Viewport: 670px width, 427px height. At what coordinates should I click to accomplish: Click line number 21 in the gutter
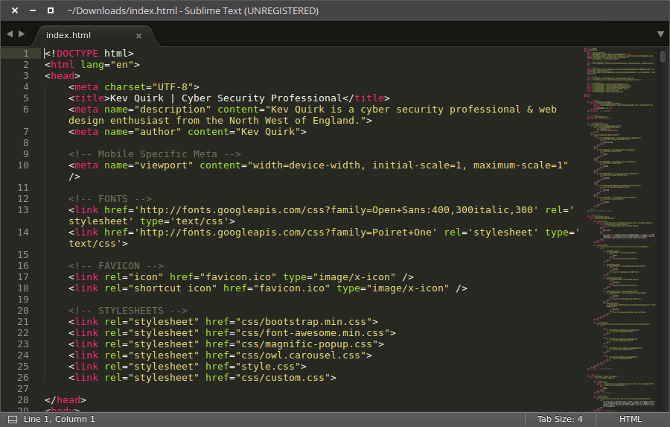23,322
